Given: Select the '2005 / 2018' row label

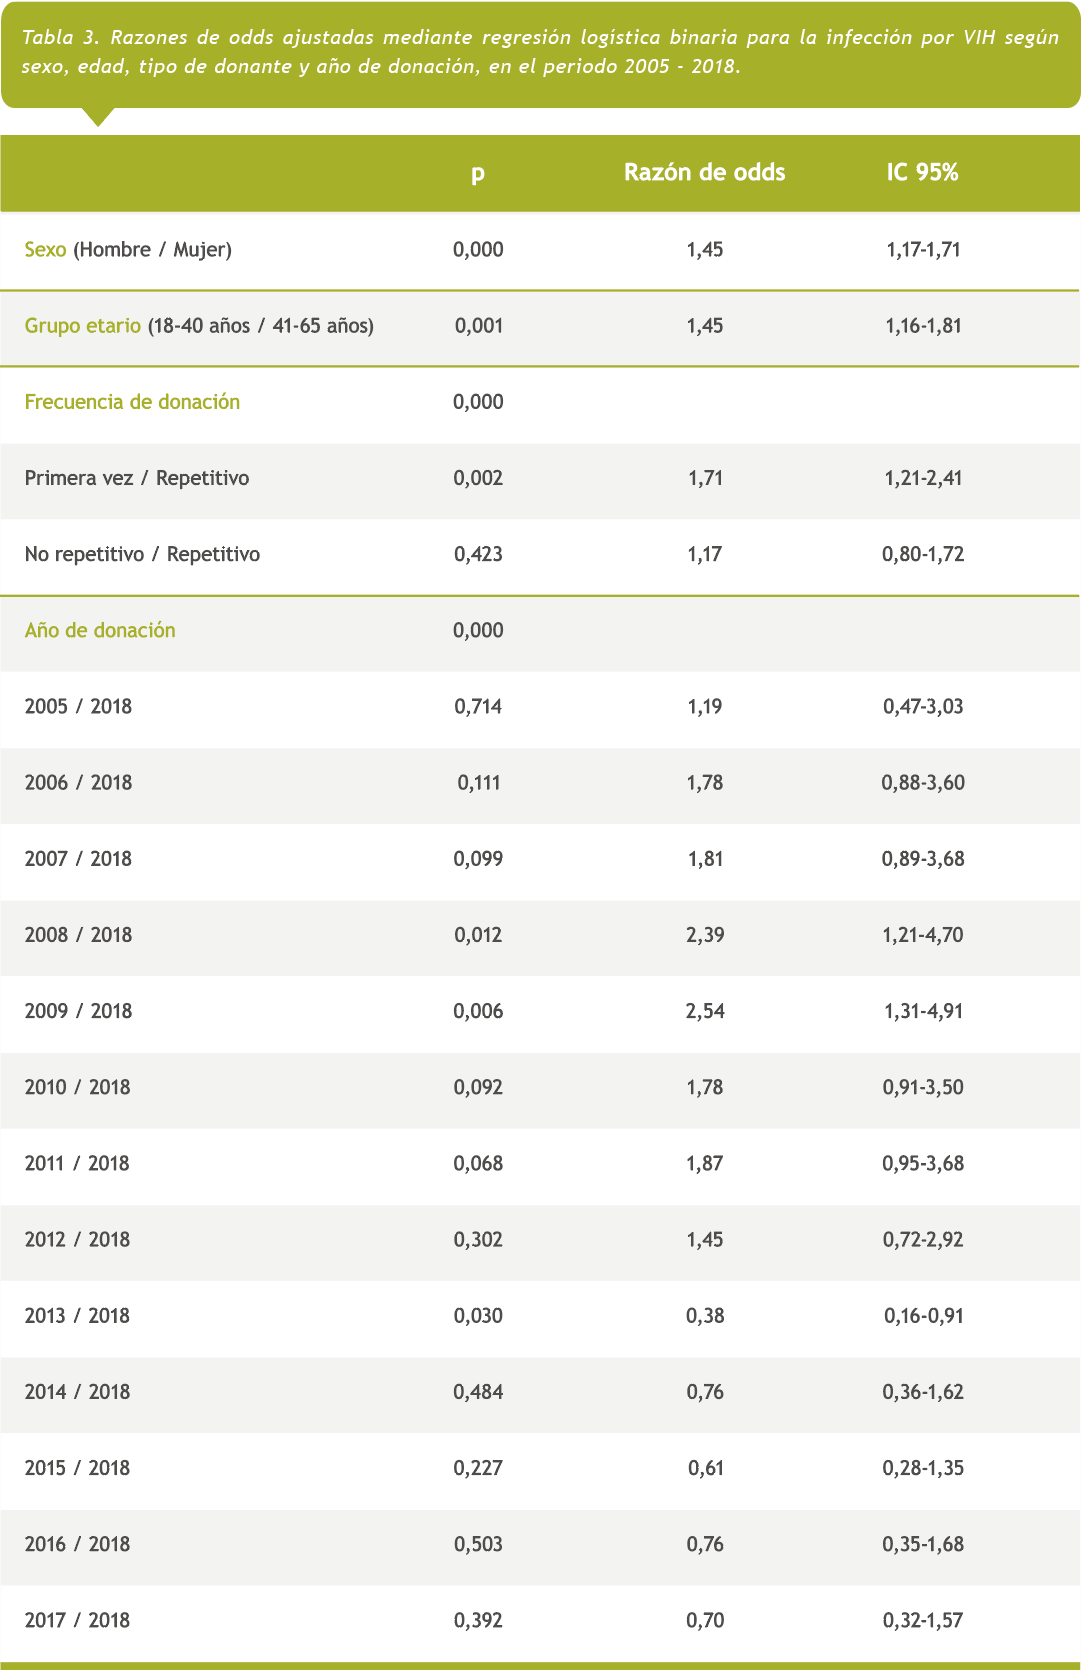Looking at the screenshot, I should coord(78,707).
